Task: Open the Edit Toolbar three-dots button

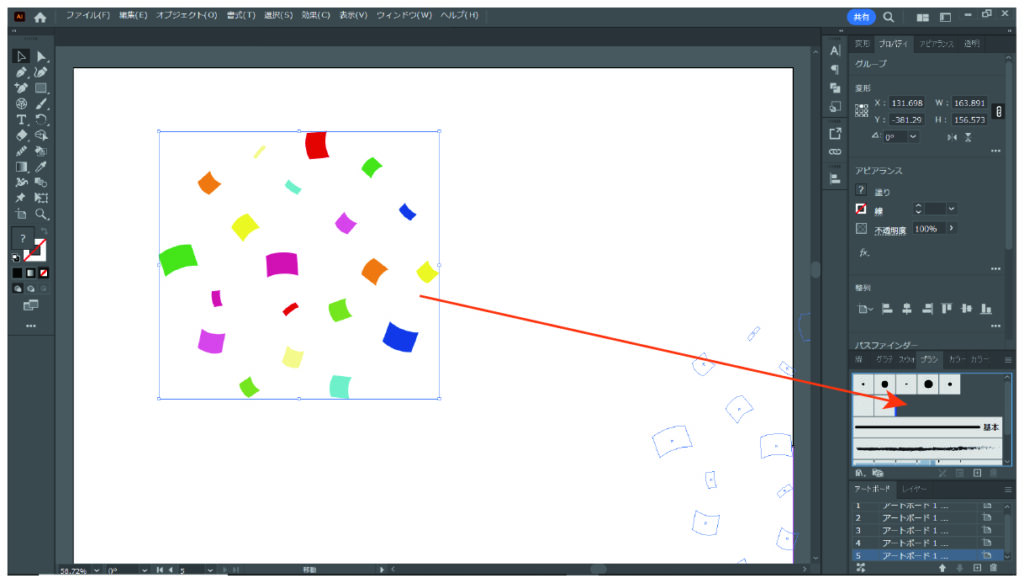Action: tap(31, 325)
